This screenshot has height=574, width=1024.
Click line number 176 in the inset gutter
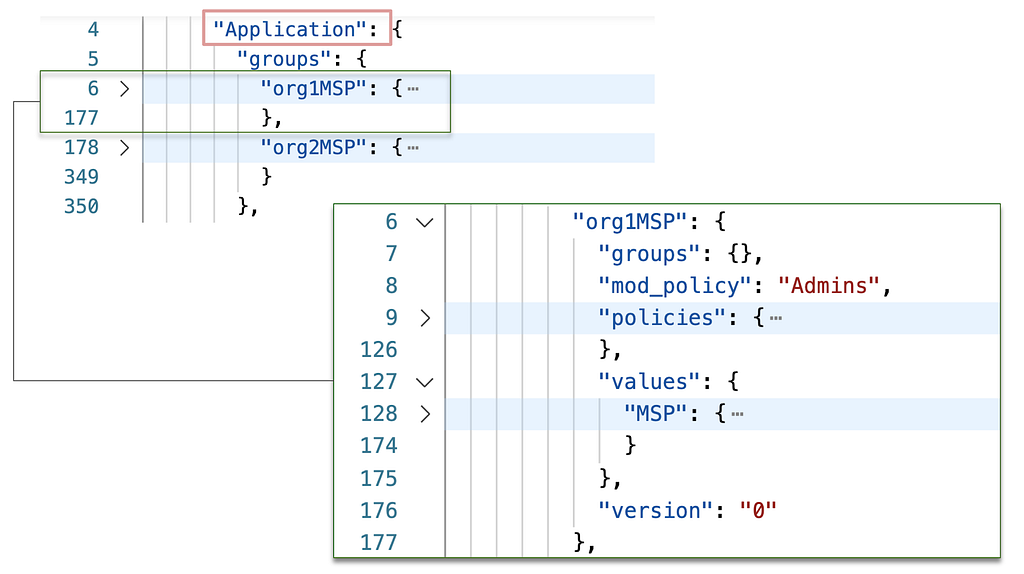click(379, 511)
